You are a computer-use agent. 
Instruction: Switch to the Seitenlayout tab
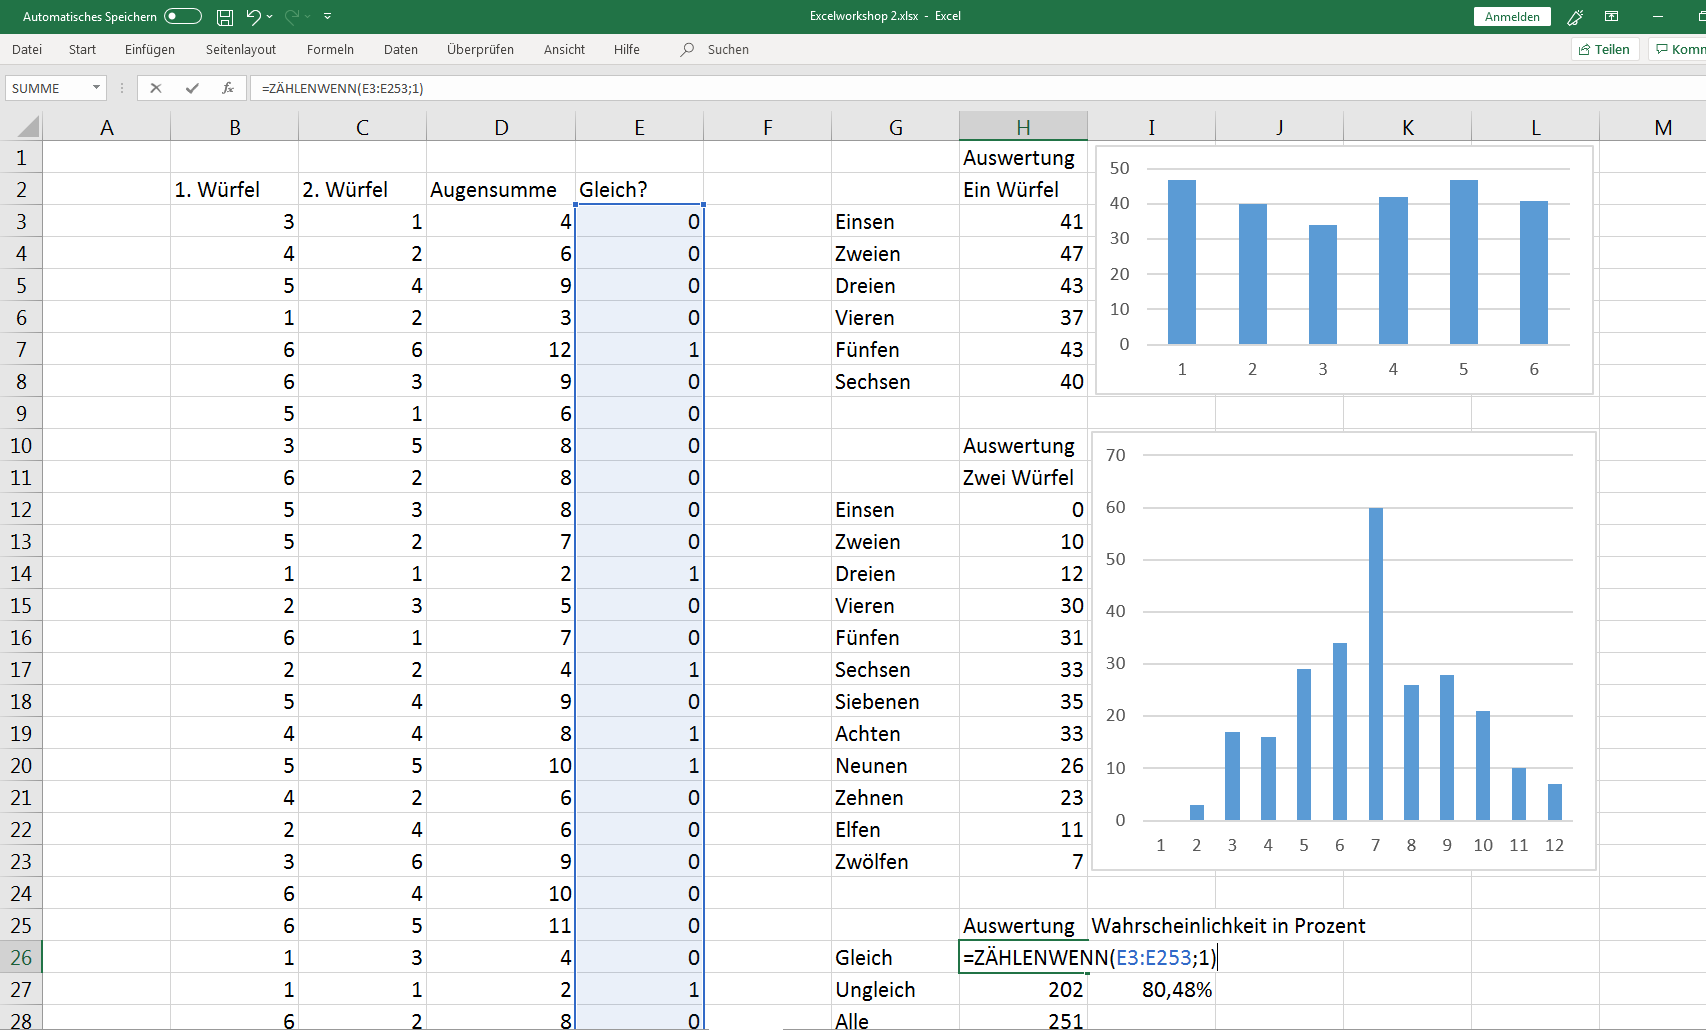[x=241, y=49]
